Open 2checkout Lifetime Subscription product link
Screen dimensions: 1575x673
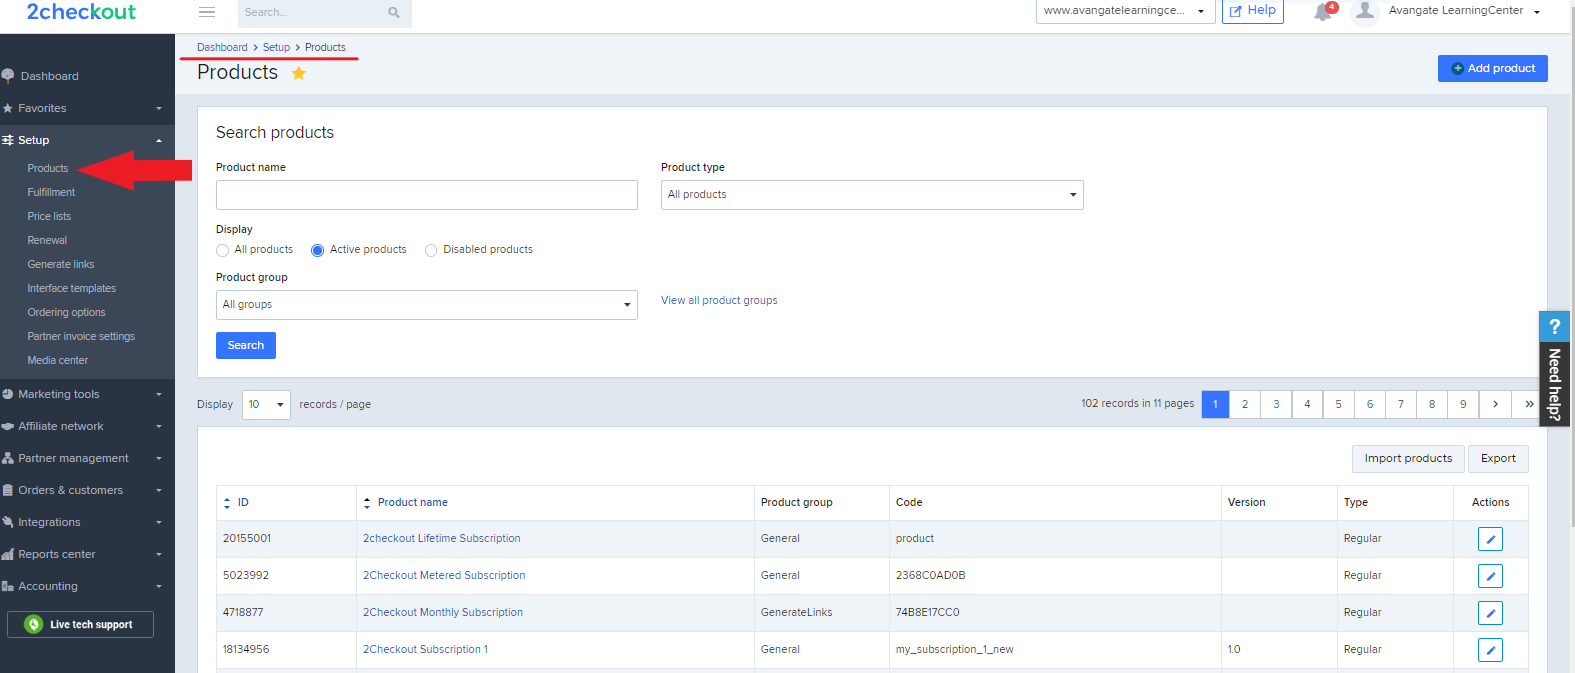442,538
